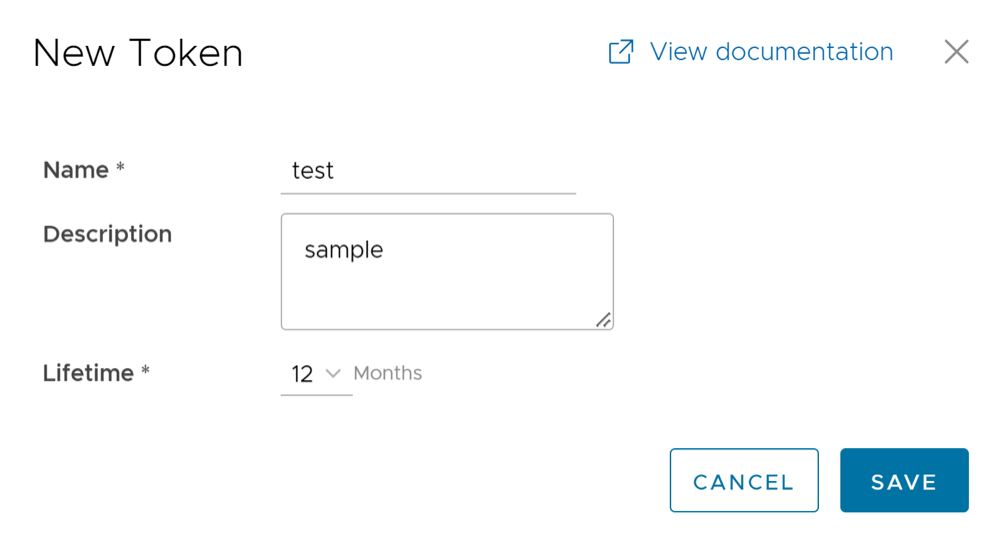Click the Months unit text
This screenshot has width=999, height=534.
pos(388,373)
